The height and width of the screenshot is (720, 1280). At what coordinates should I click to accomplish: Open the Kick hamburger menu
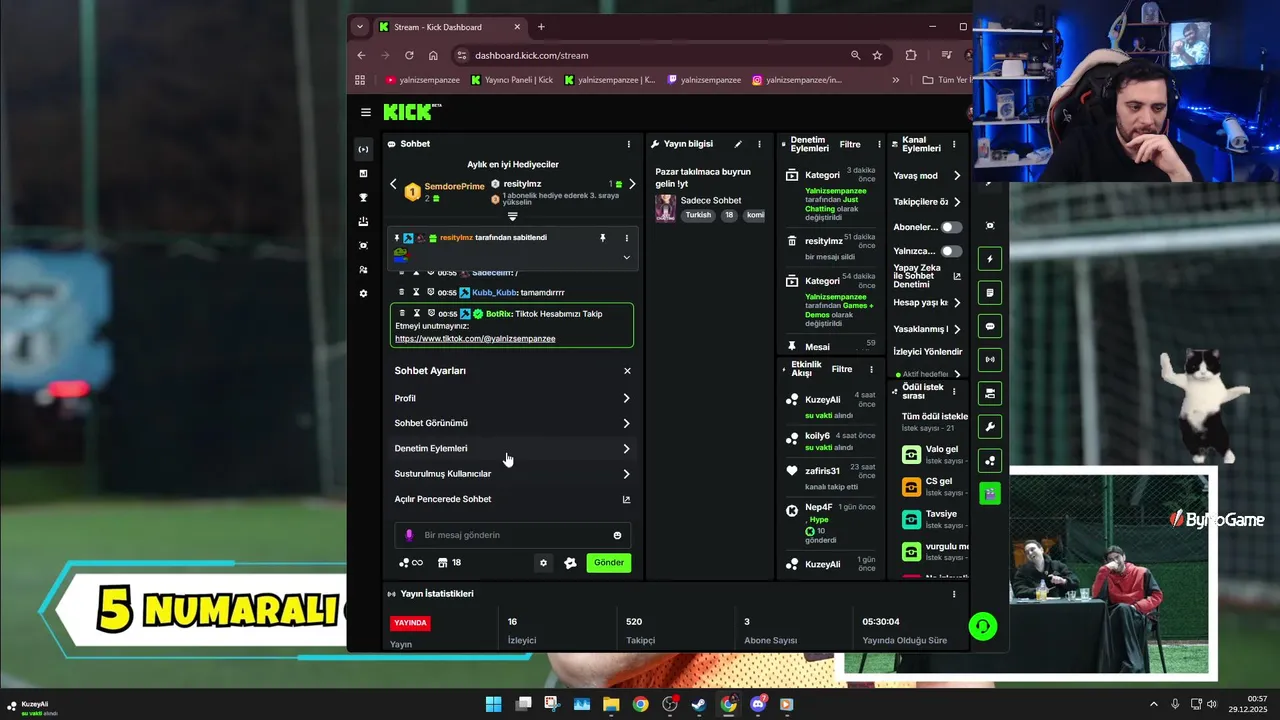point(366,112)
